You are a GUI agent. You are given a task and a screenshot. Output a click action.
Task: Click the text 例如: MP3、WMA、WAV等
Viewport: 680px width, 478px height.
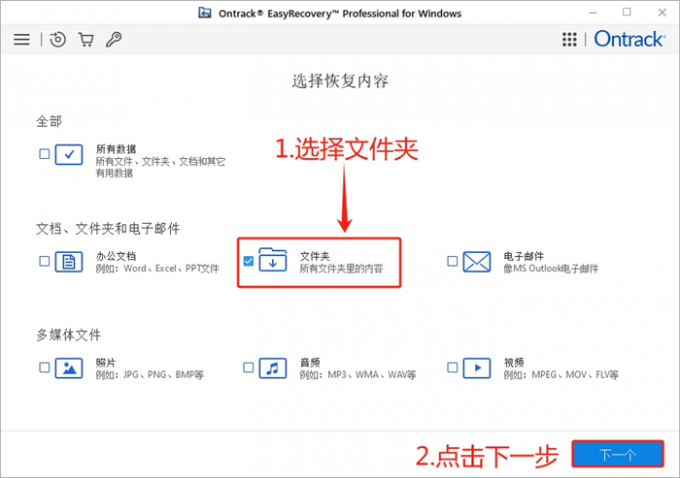358,375
